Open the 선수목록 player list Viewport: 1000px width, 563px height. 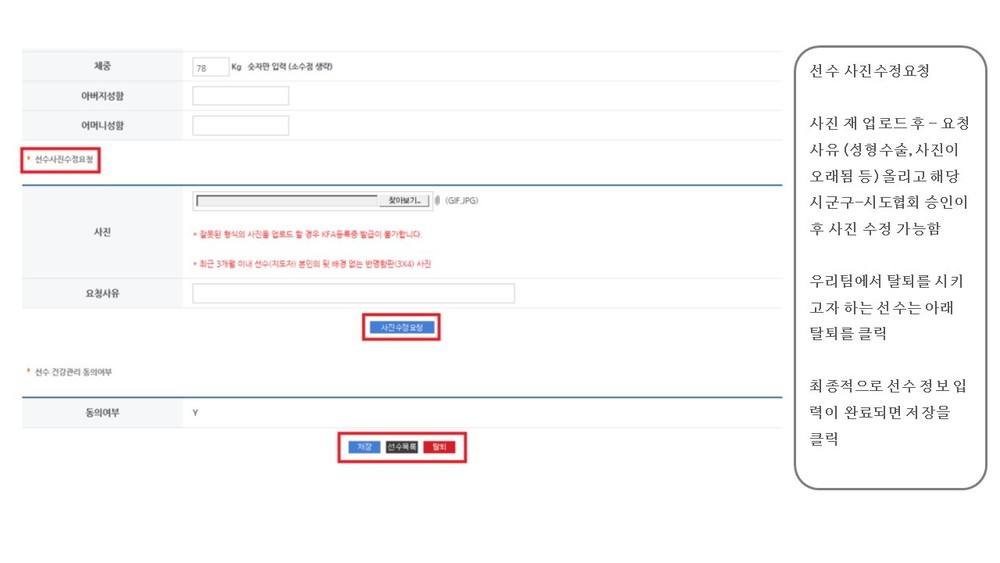pyautogui.click(x=402, y=447)
